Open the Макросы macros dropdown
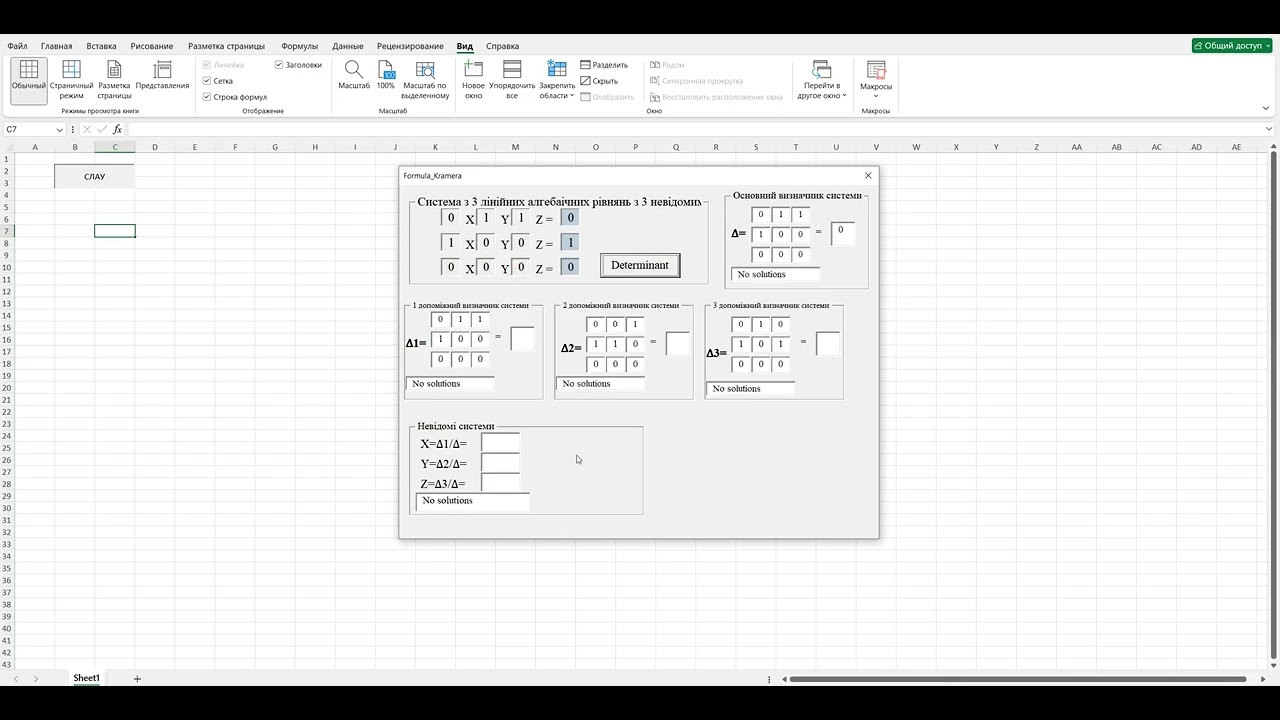1280x720 pixels. point(876,79)
